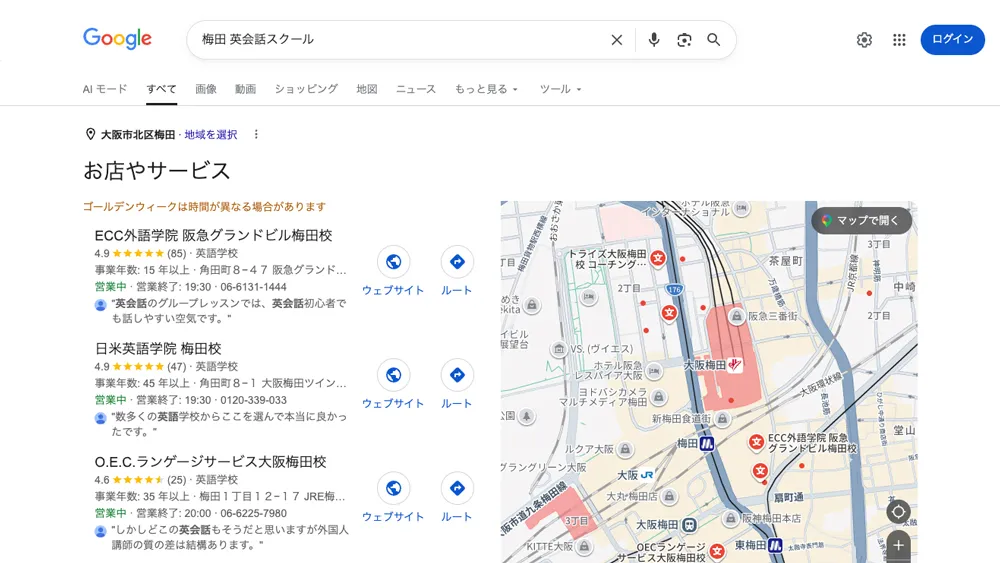The width and height of the screenshot is (1000, 563).
Task: Get route to 日米英語学院 梅田校
Action: click(457, 375)
